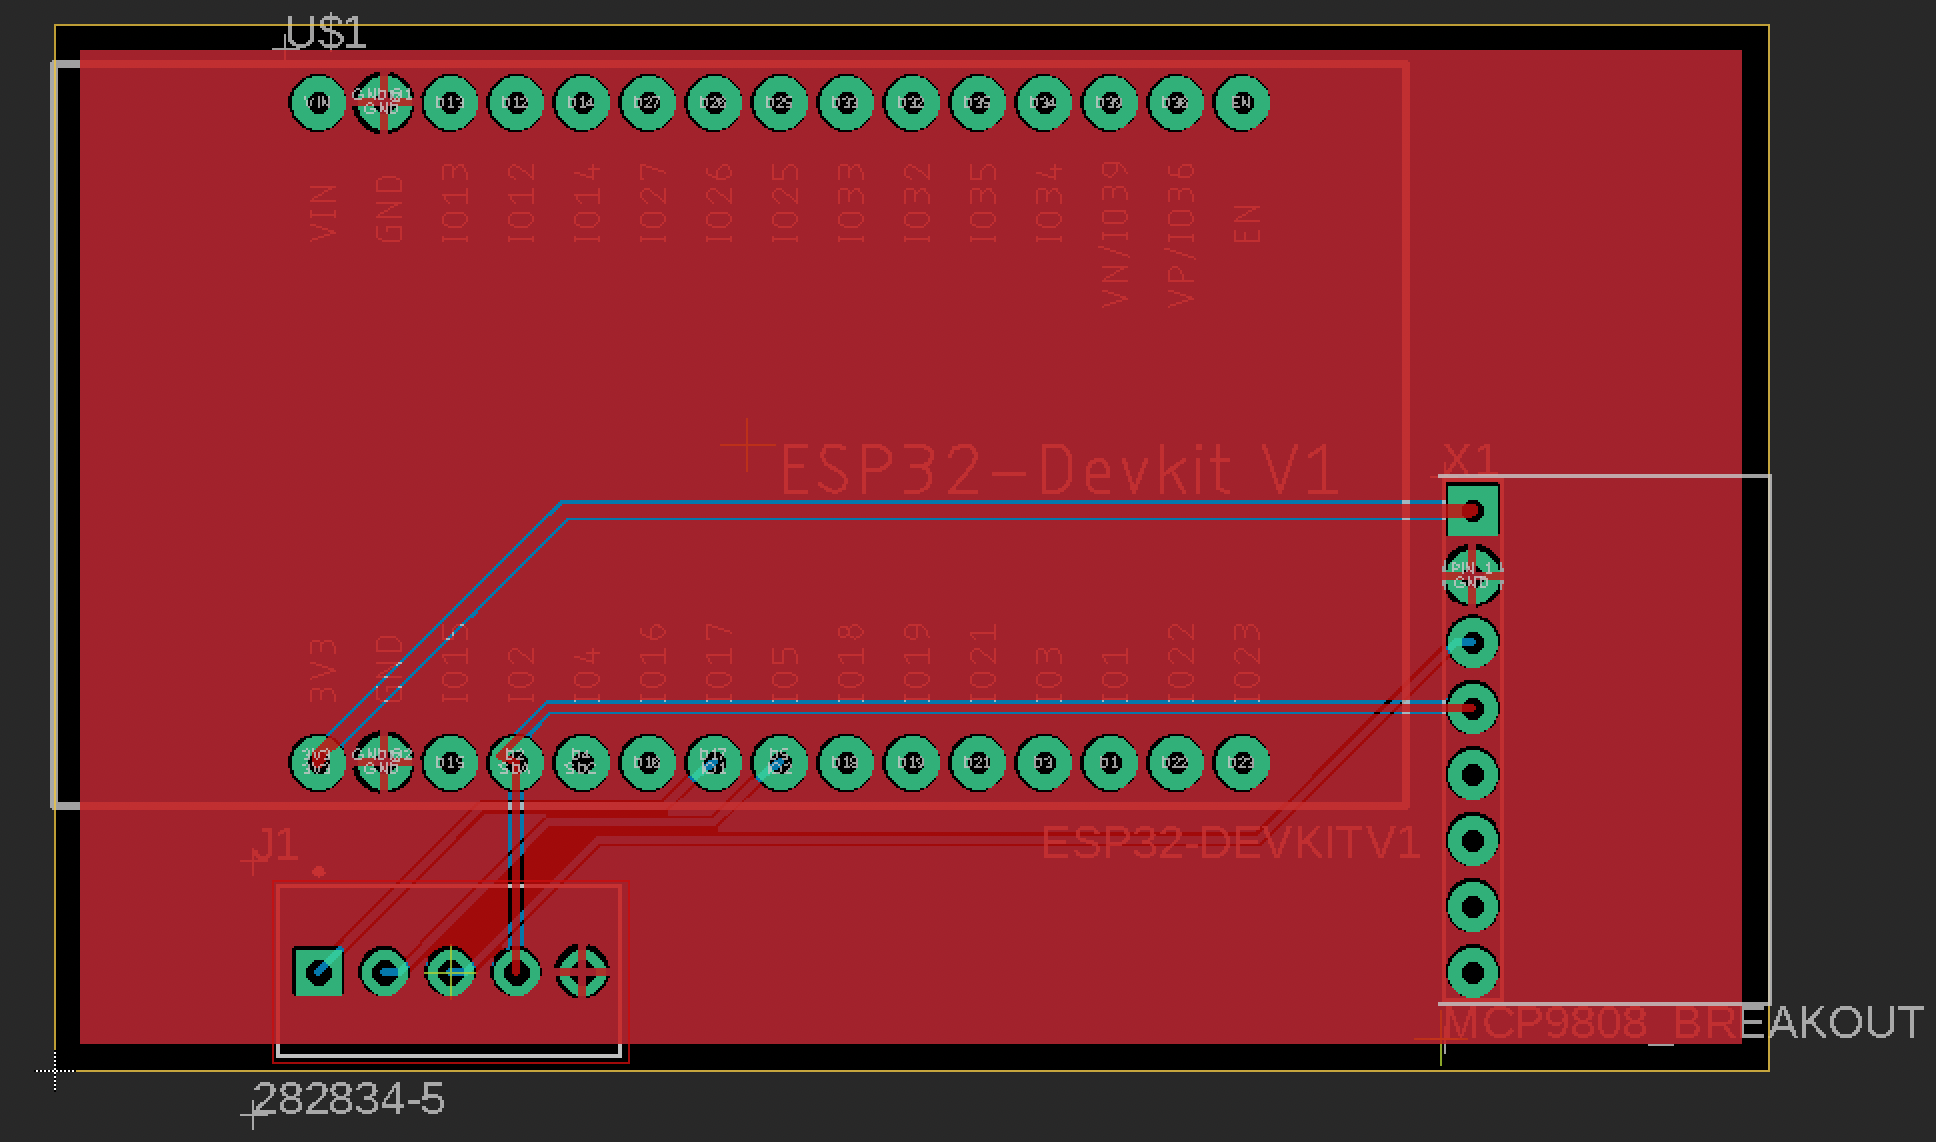The image size is (1936, 1142).
Task: Select the GND pad on the ESP32 top row
Action: click(x=383, y=102)
